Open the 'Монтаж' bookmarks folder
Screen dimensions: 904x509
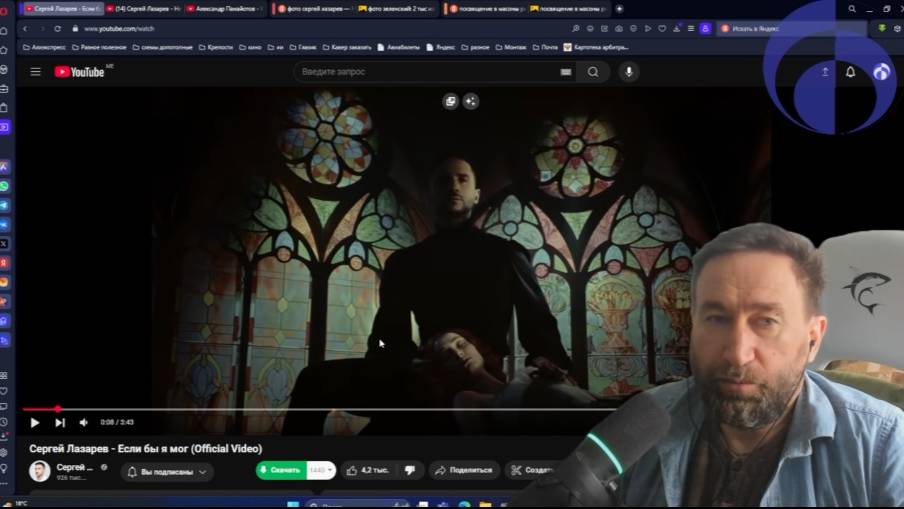511,47
